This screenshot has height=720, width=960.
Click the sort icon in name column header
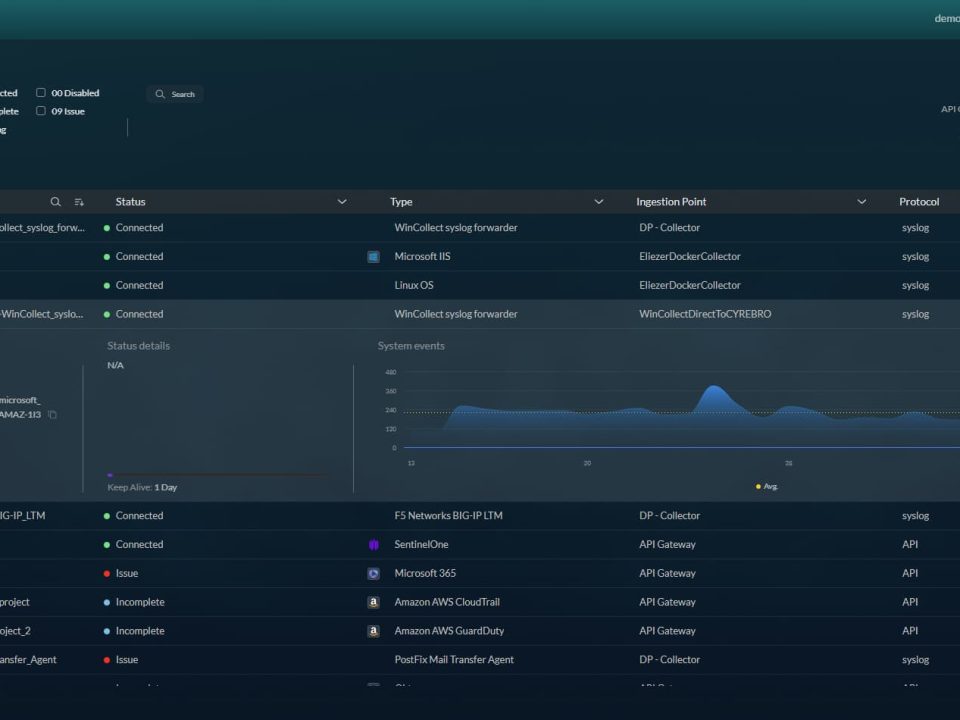point(79,202)
